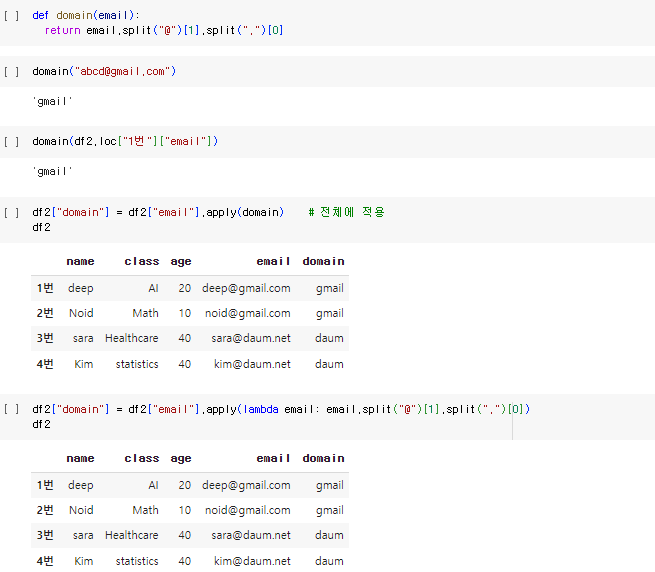Click 'sara@daum.net' cell in the first table
Screen dimensions: 655x572
(x=251, y=338)
